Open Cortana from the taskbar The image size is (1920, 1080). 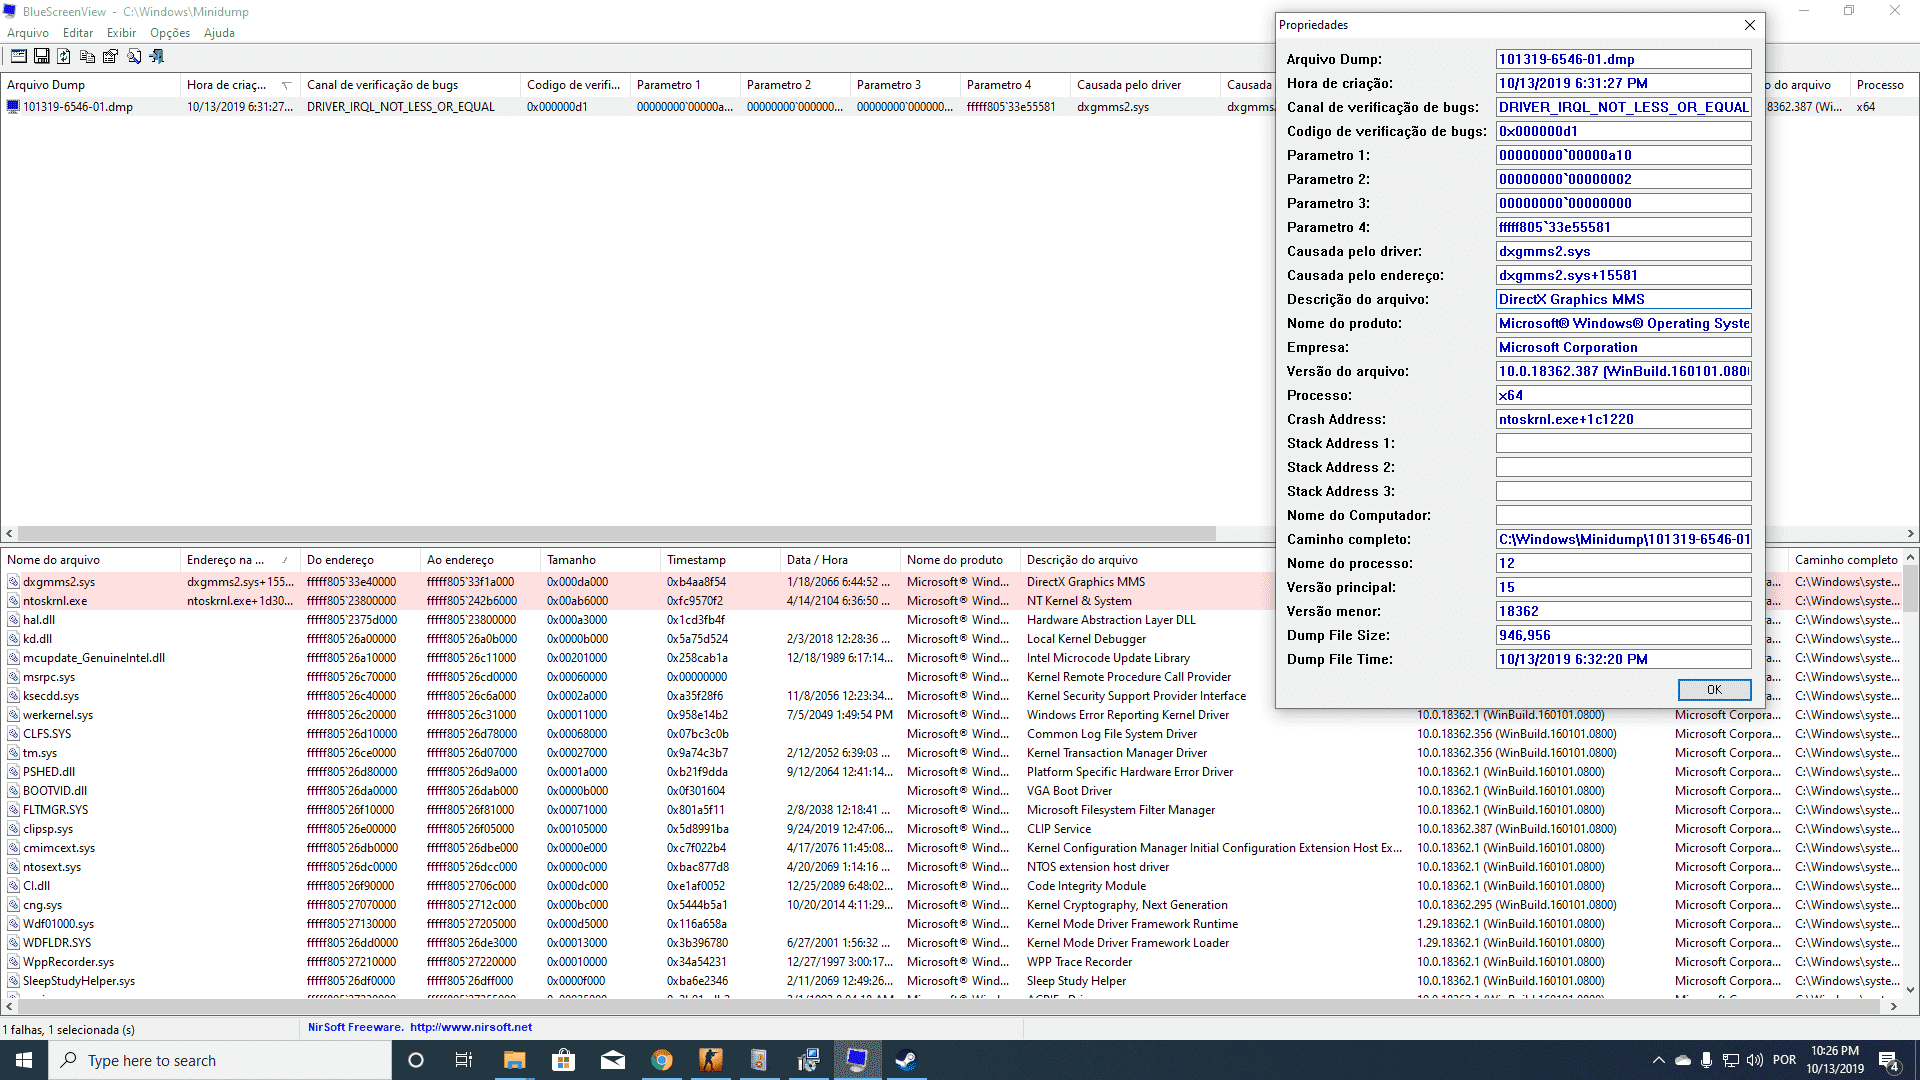click(416, 1060)
